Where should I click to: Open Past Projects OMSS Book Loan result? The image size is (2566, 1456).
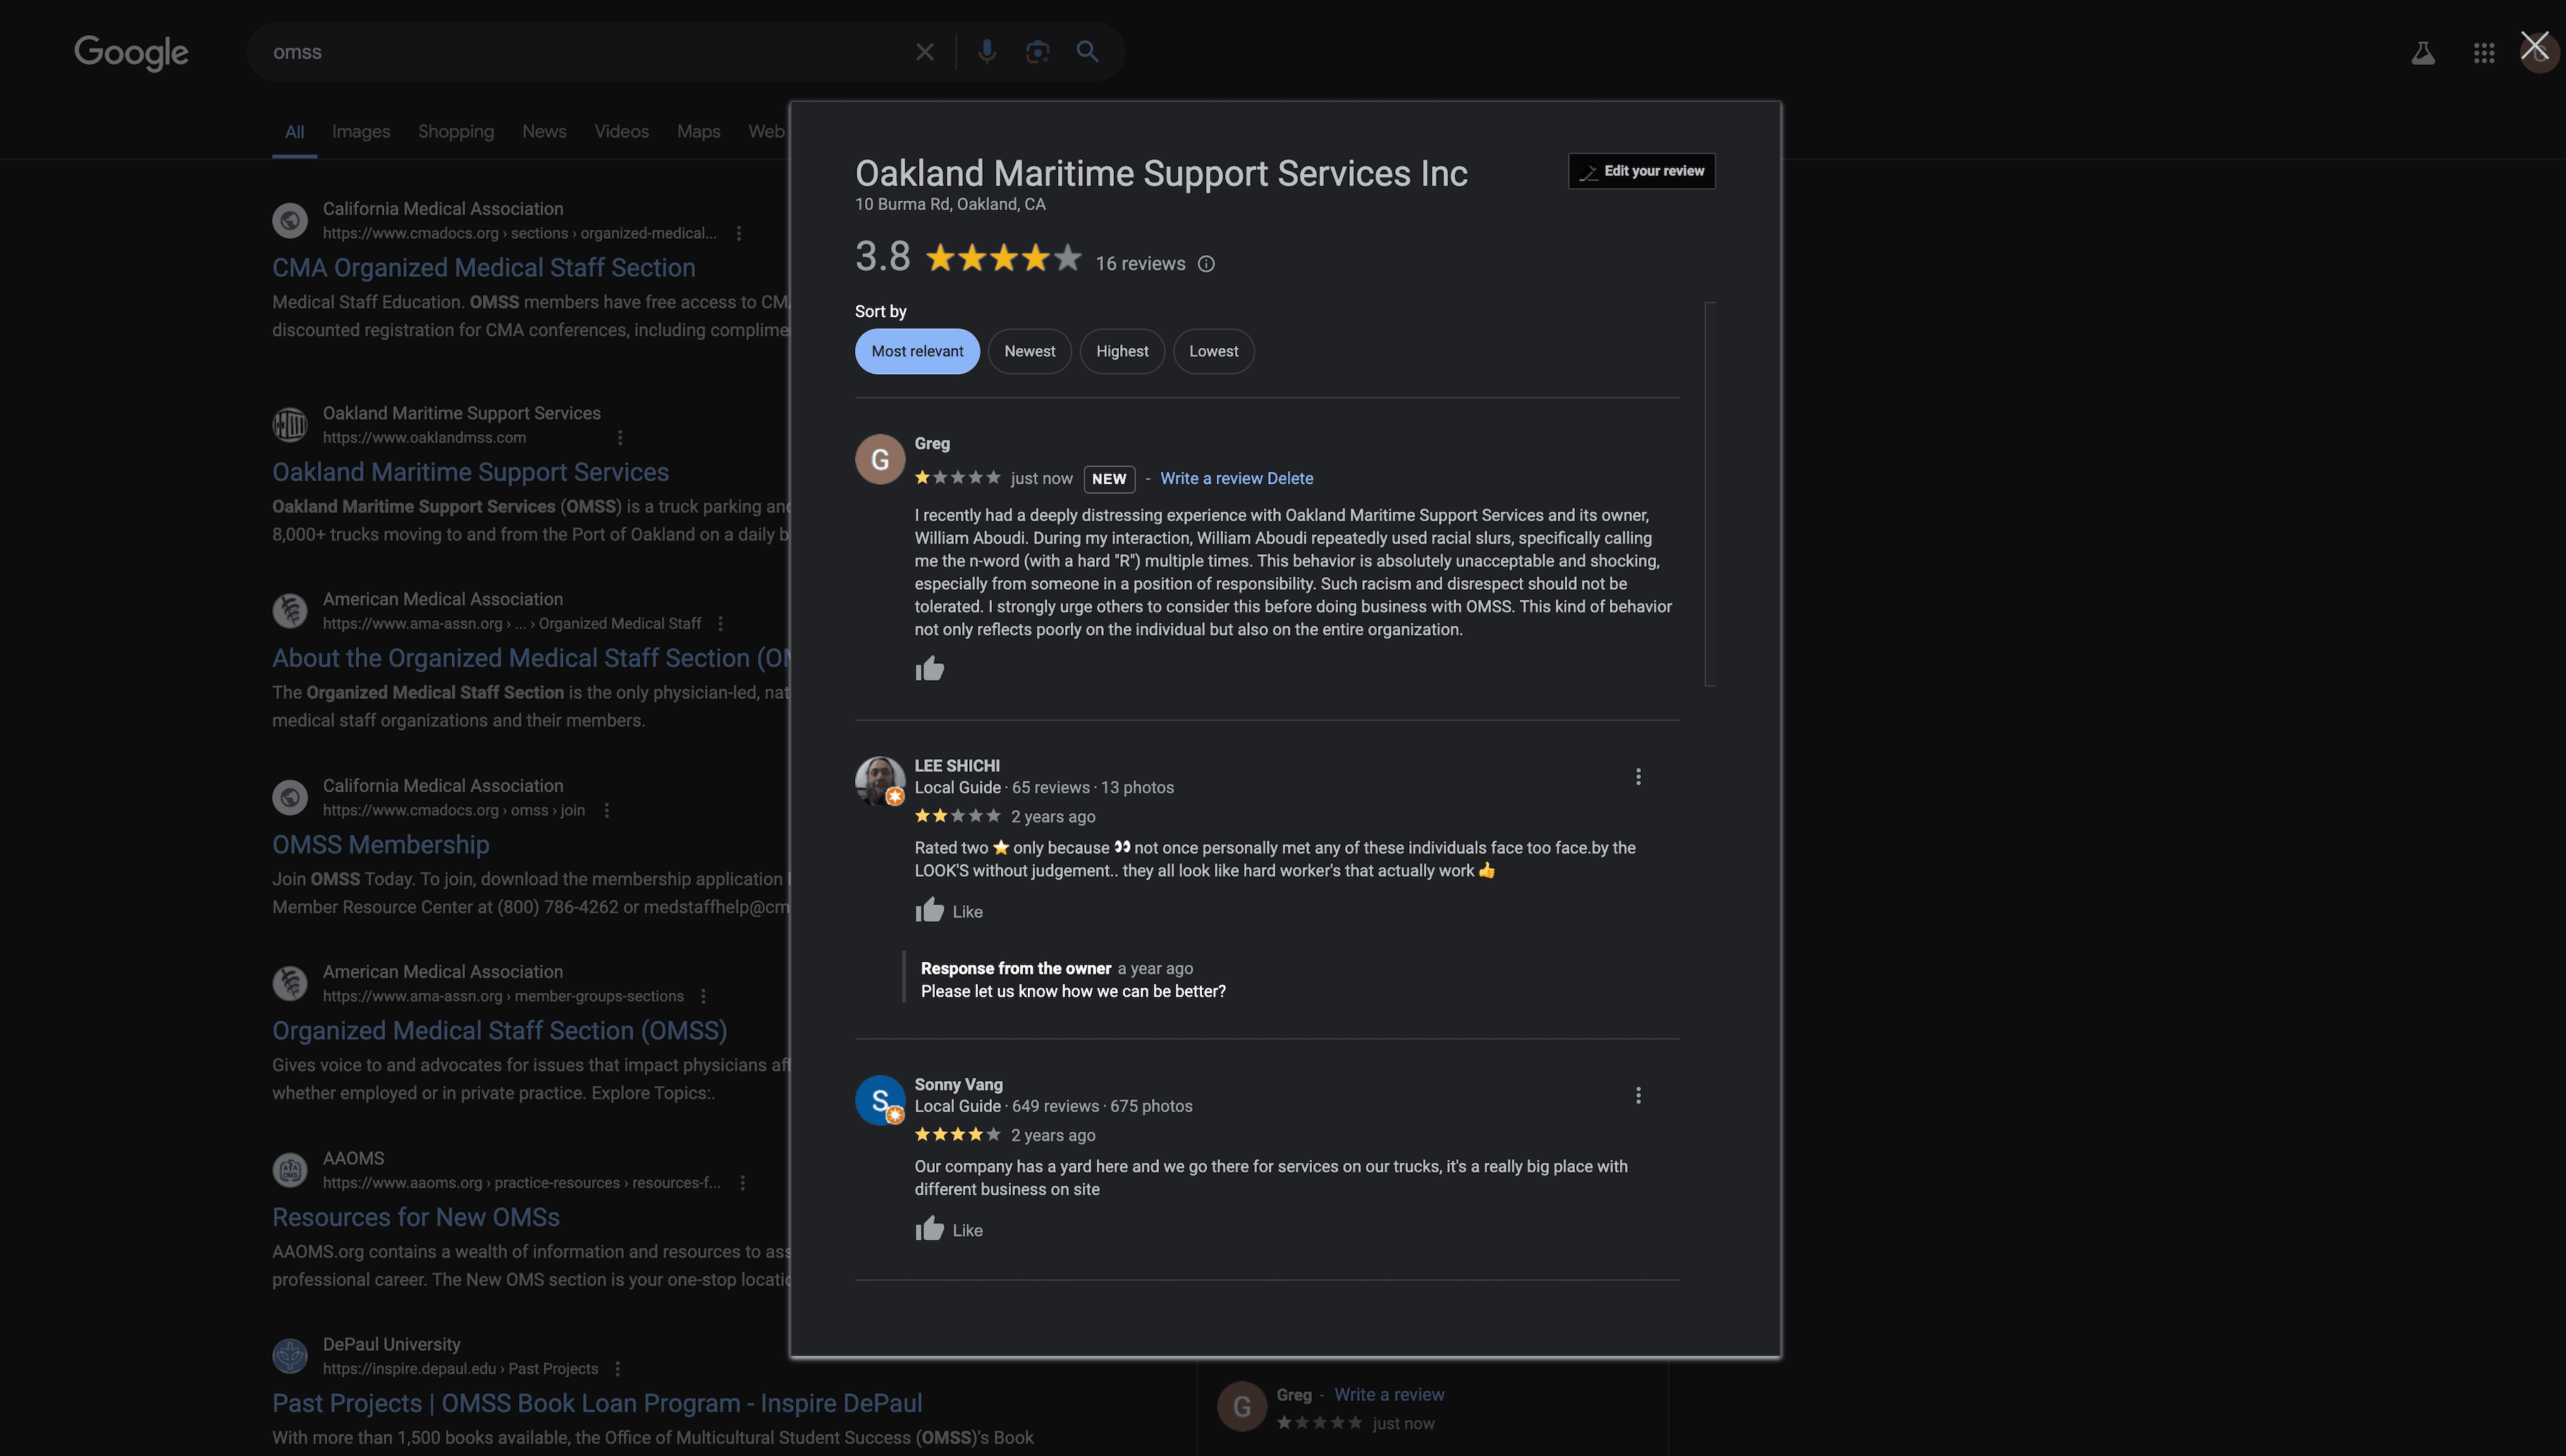[597, 1404]
